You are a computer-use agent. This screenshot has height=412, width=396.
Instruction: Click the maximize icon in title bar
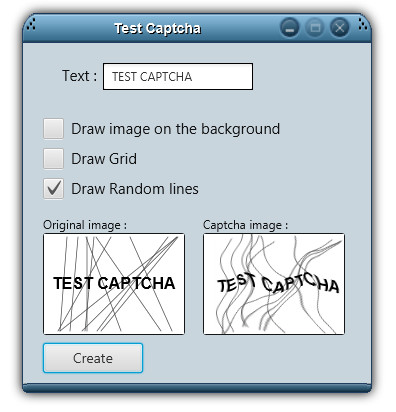tap(315, 27)
